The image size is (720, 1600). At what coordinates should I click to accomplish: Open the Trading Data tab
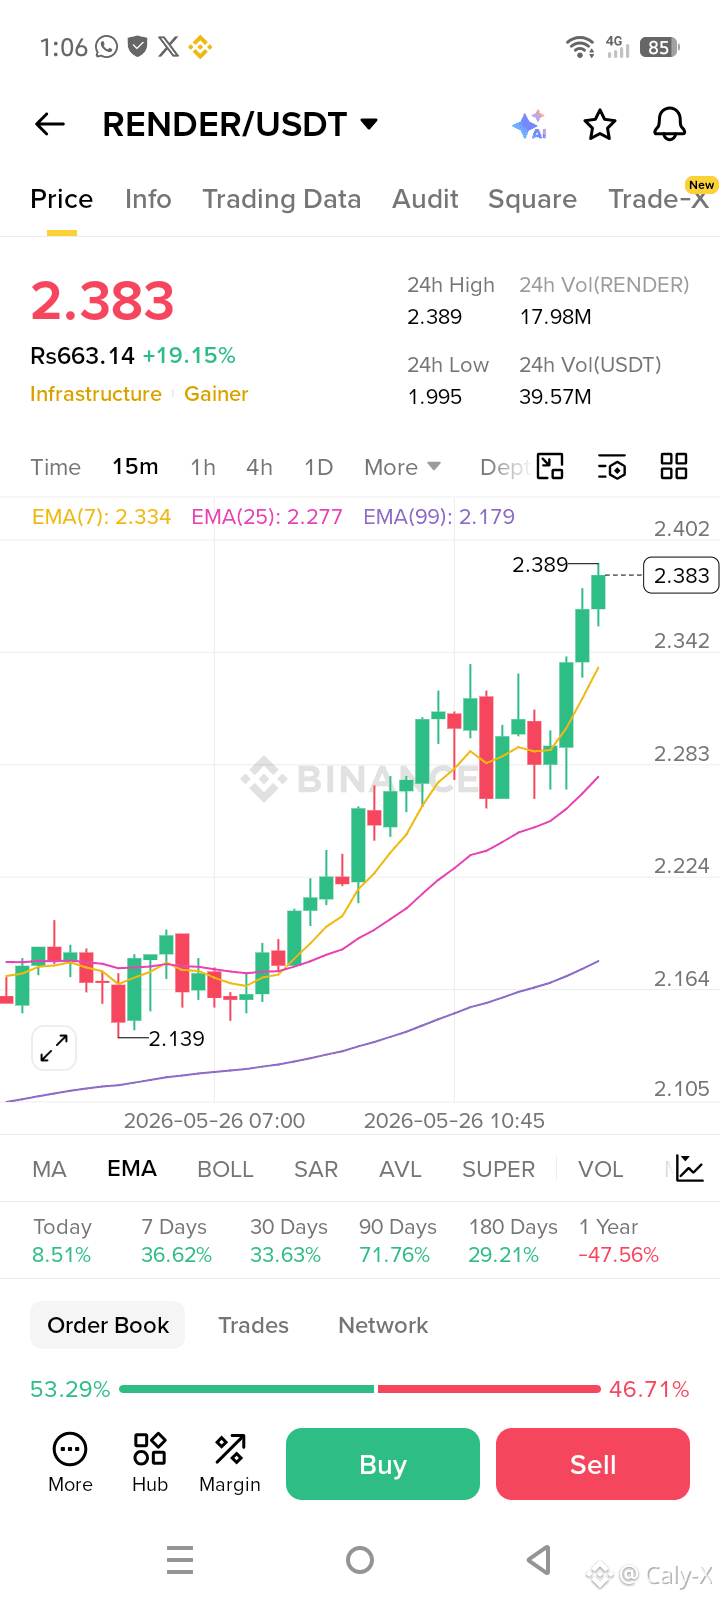click(282, 199)
